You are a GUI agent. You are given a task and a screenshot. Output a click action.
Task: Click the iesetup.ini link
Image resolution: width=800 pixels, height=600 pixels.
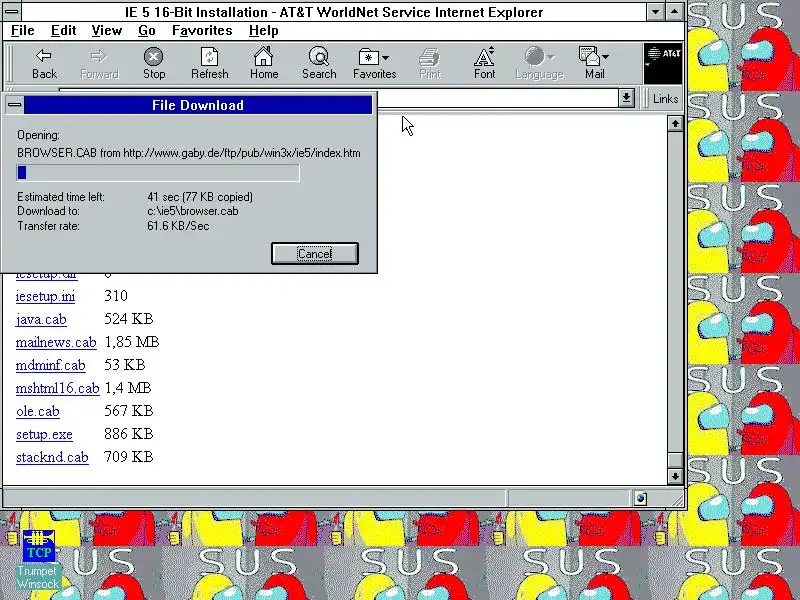[x=45, y=296]
